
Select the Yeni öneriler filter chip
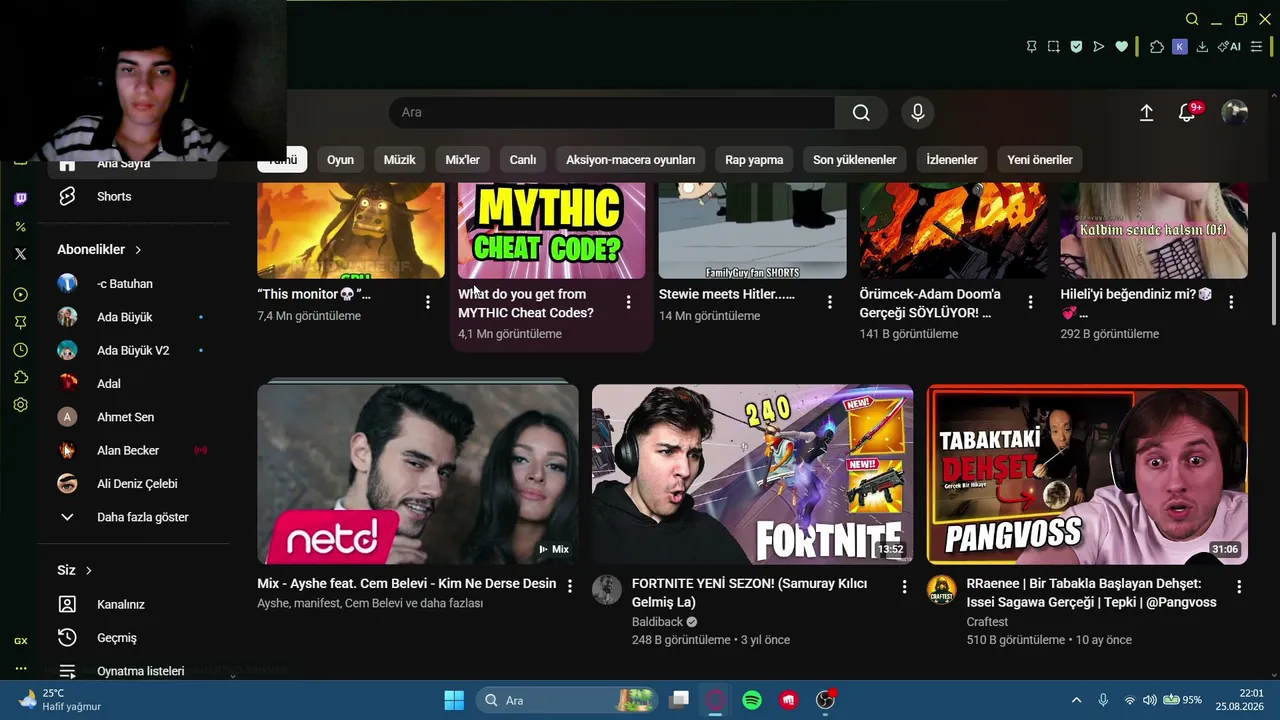point(1040,160)
